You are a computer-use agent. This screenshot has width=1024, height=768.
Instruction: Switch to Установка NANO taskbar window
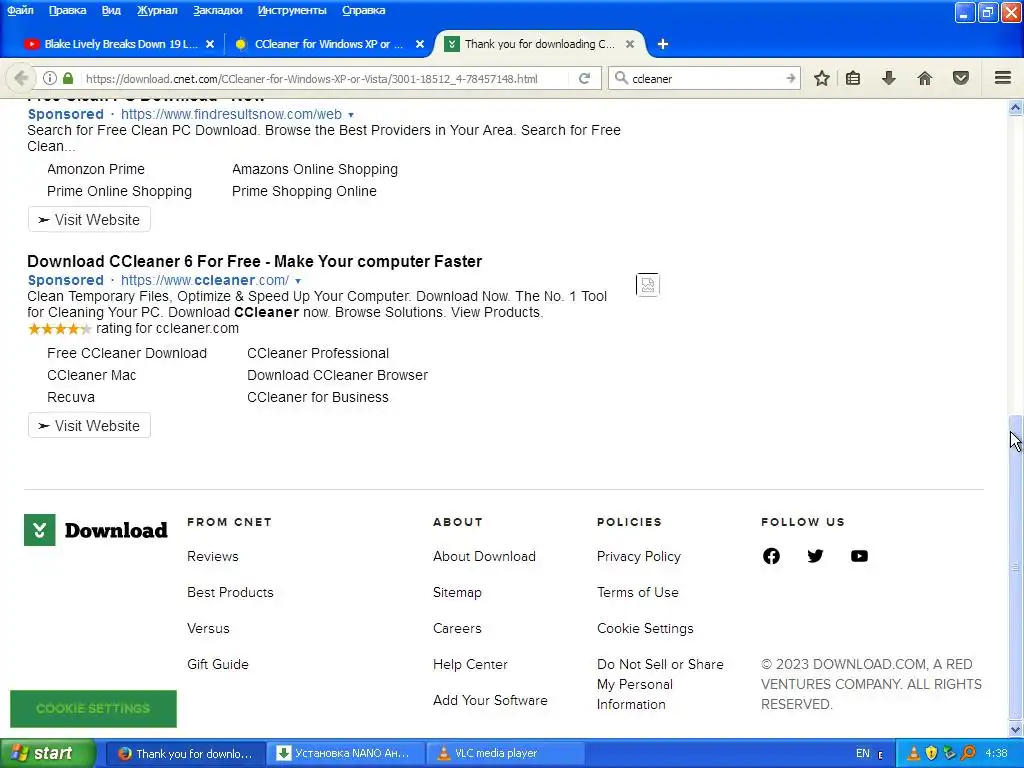[345, 754]
